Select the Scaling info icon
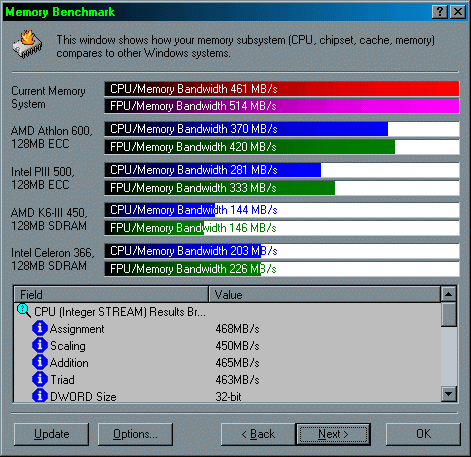The image size is (471, 457). (x=40, y=345)
